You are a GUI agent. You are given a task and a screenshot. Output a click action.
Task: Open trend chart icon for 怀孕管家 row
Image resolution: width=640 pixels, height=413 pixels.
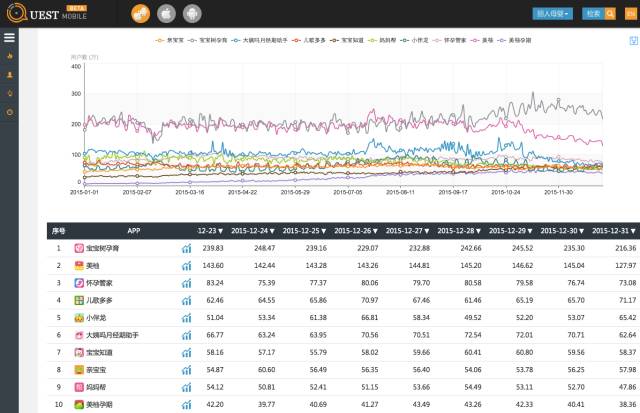[187, 283]
